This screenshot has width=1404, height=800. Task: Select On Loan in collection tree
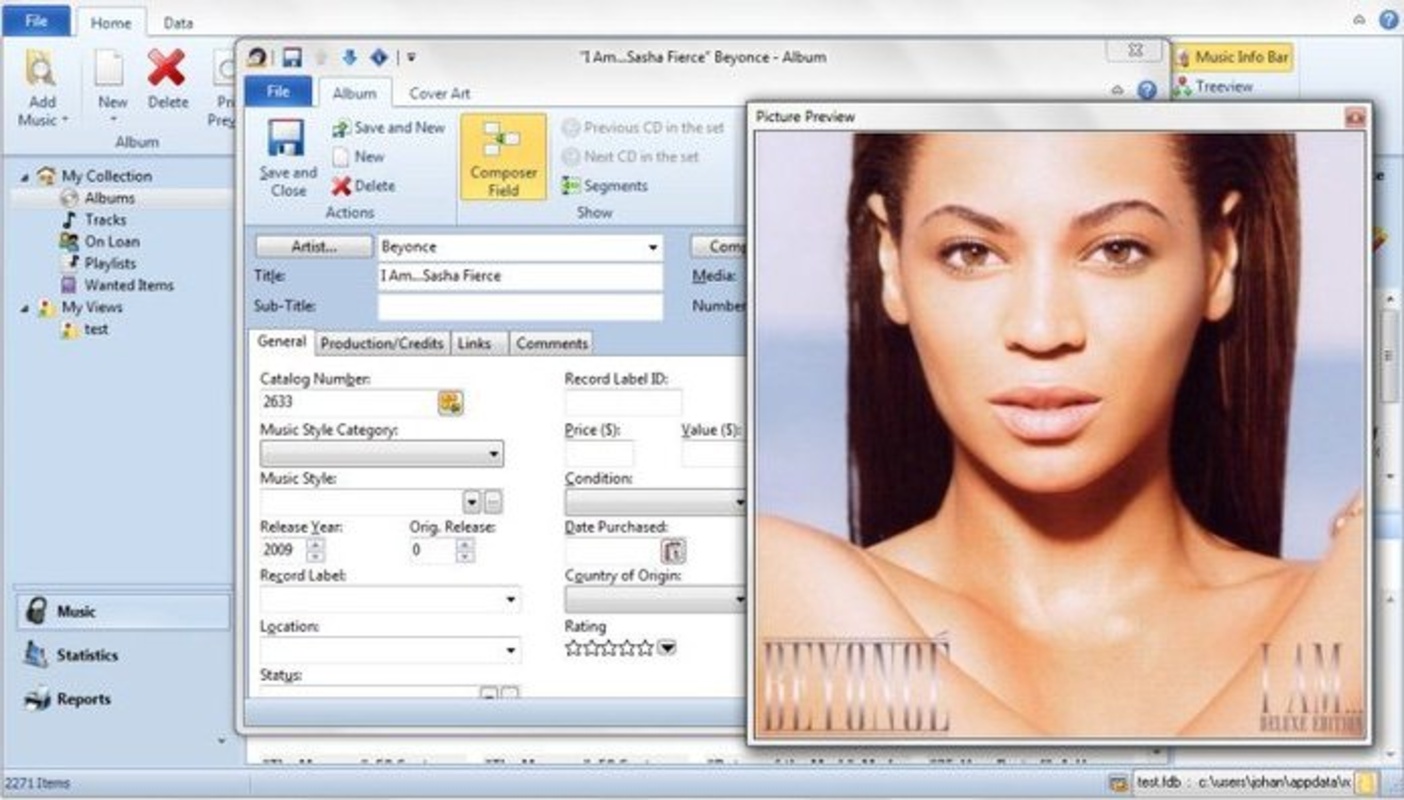pyautogui.click(x=112, y=242)
